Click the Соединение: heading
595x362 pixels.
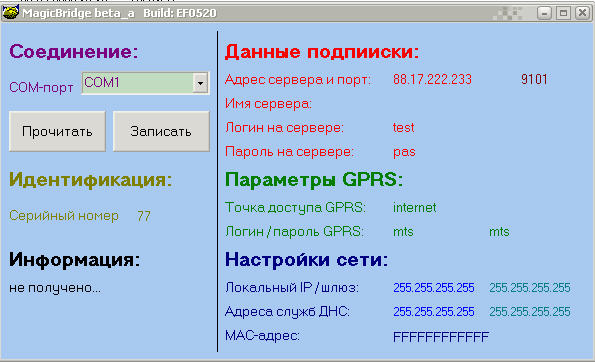74,51
